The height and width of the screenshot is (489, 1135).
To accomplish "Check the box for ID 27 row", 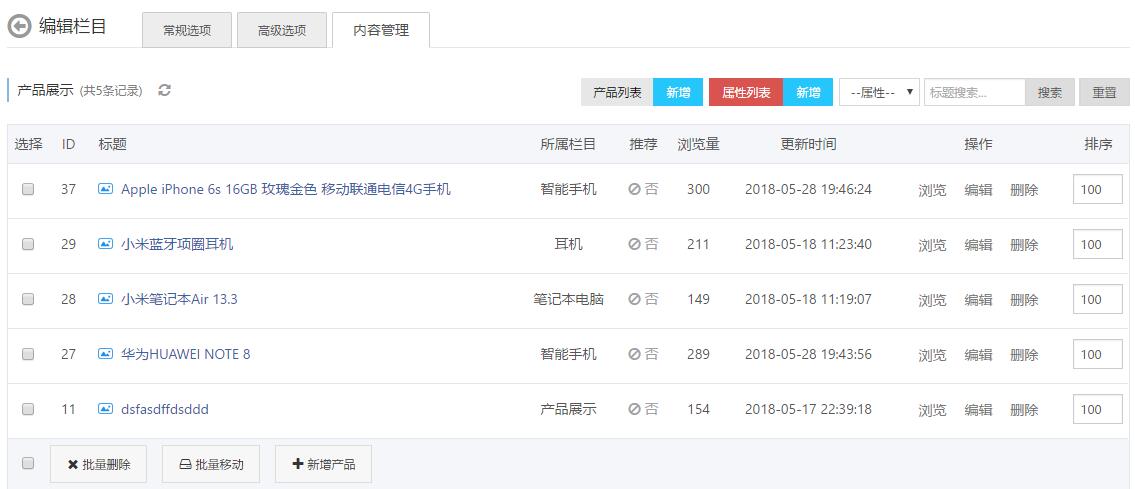I will tap(28, 354).
